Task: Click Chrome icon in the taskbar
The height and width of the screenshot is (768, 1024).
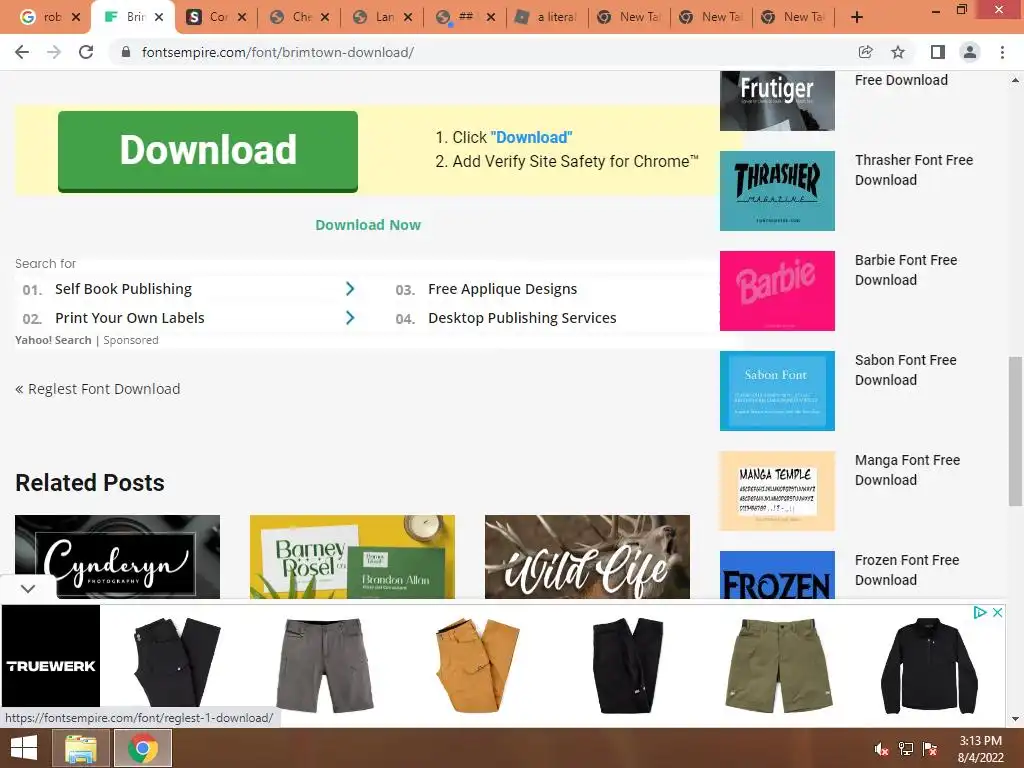Action: 143,748
